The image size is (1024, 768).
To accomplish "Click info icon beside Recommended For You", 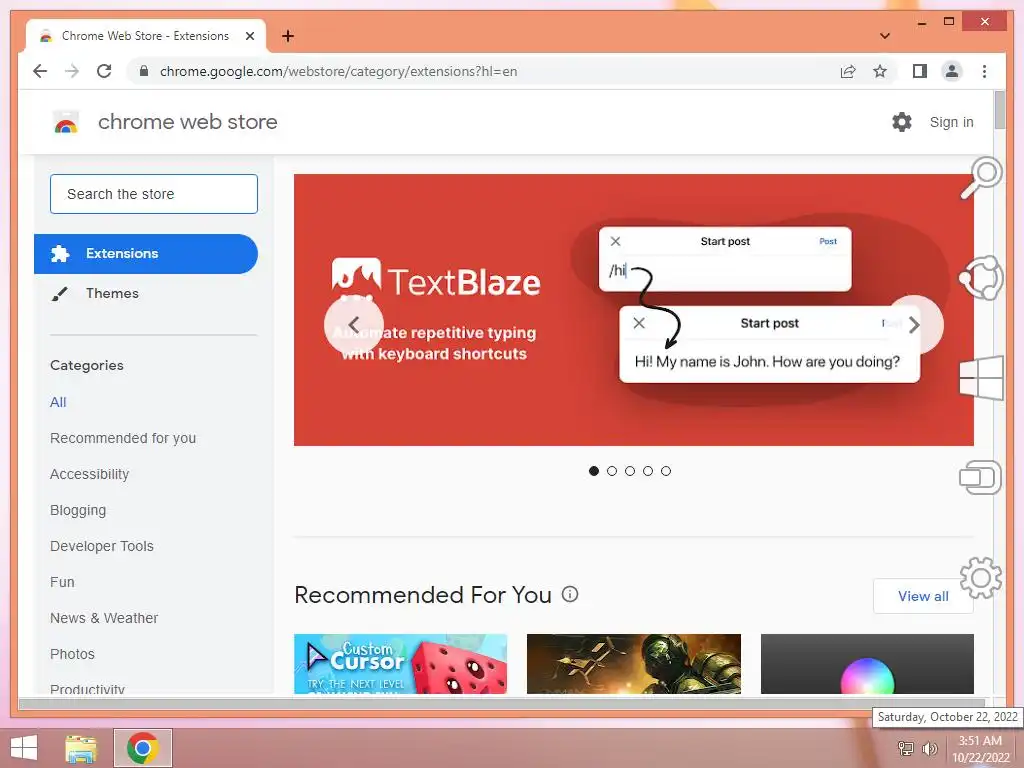I will tap(570, 594).
